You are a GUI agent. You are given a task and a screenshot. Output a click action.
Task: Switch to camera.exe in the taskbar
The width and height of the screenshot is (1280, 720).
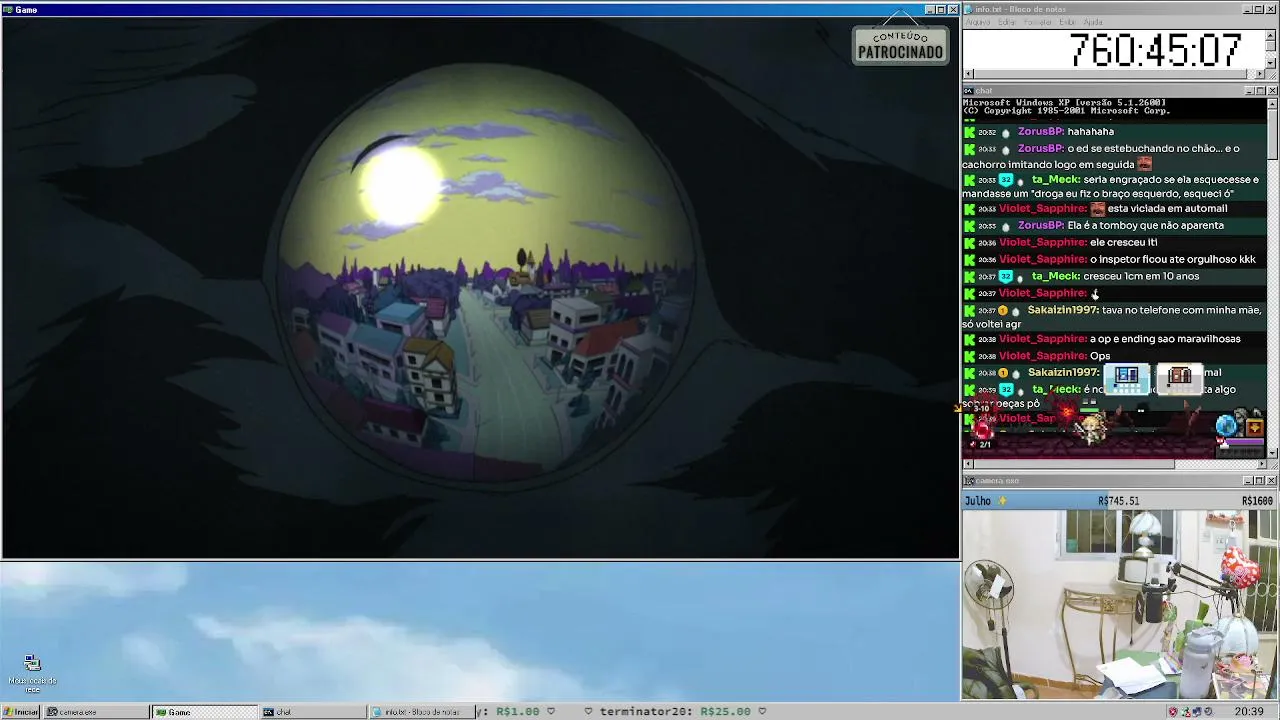[97, 712]
